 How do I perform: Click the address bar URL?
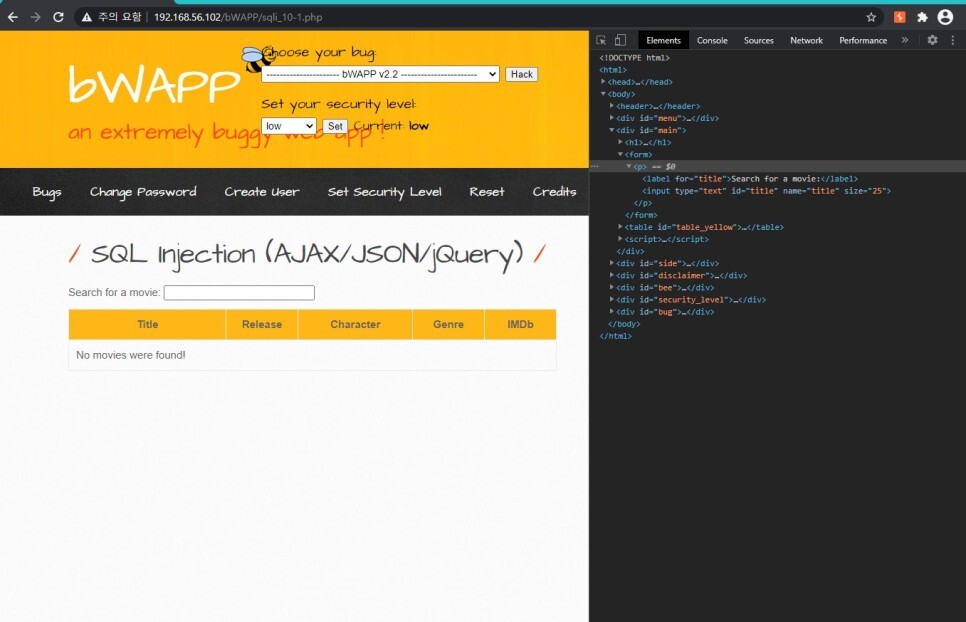coord(238,17)
